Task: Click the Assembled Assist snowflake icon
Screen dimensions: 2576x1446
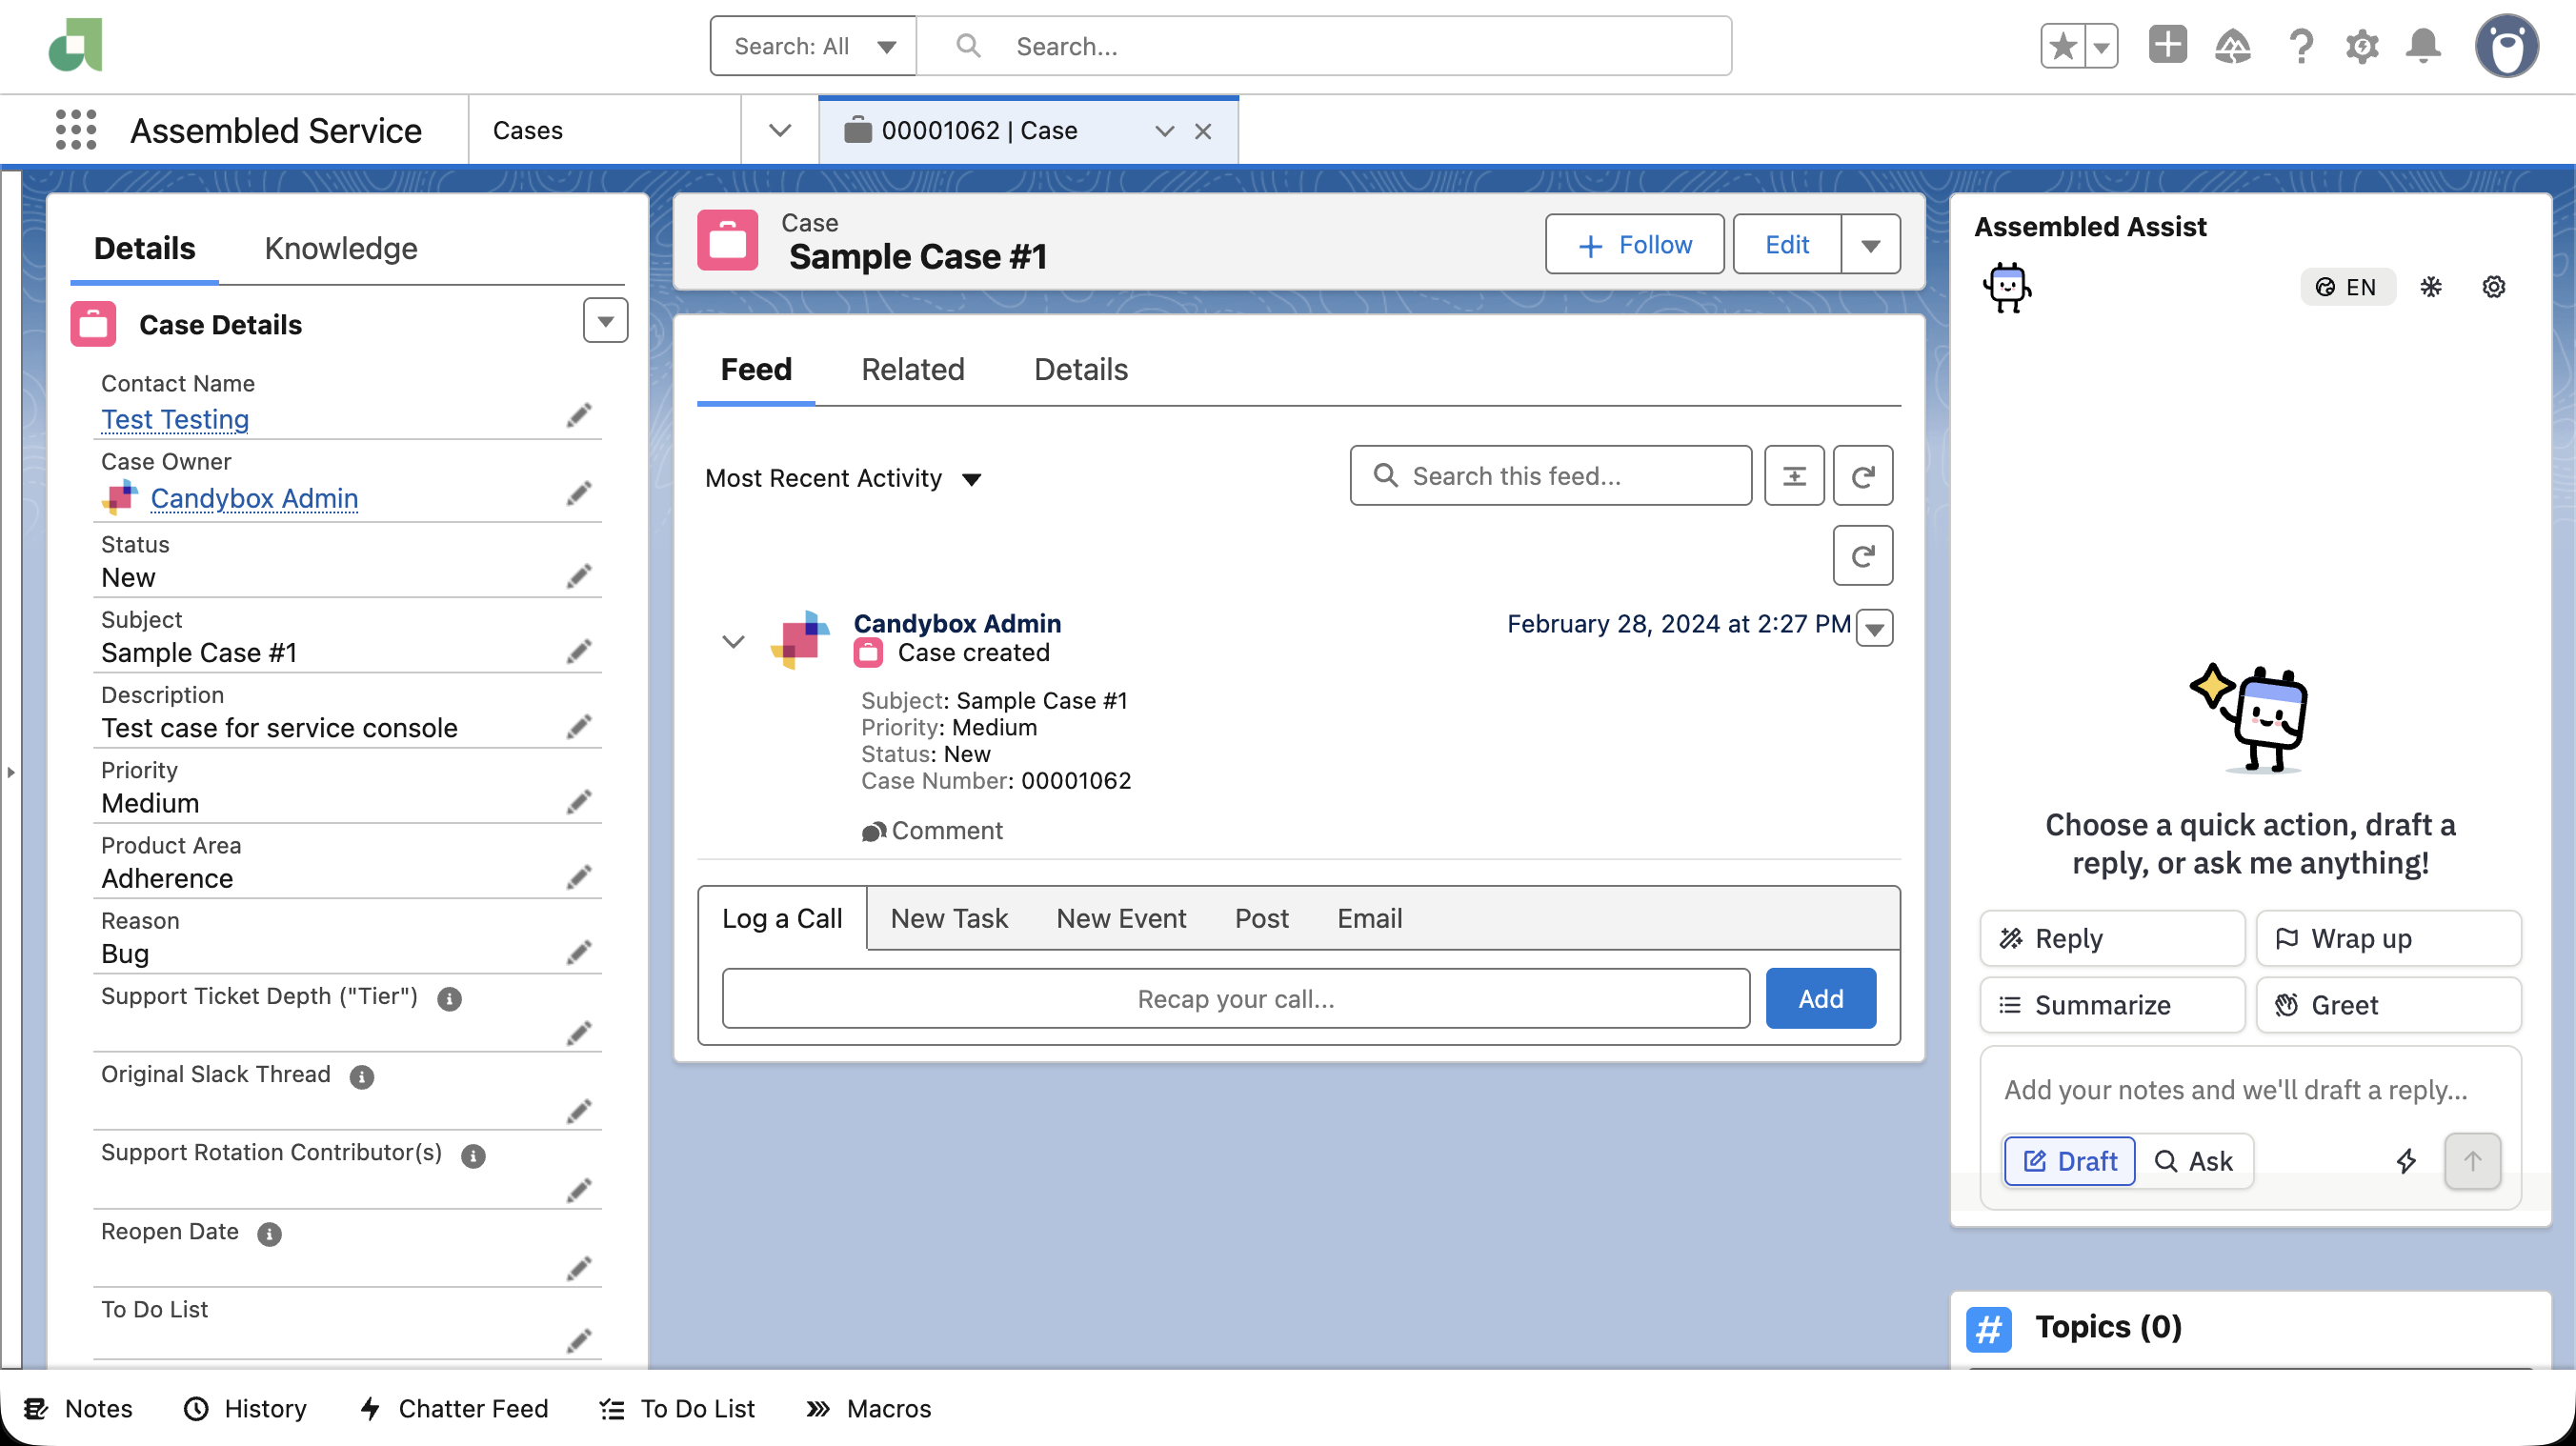Action: click(2430, 287)
